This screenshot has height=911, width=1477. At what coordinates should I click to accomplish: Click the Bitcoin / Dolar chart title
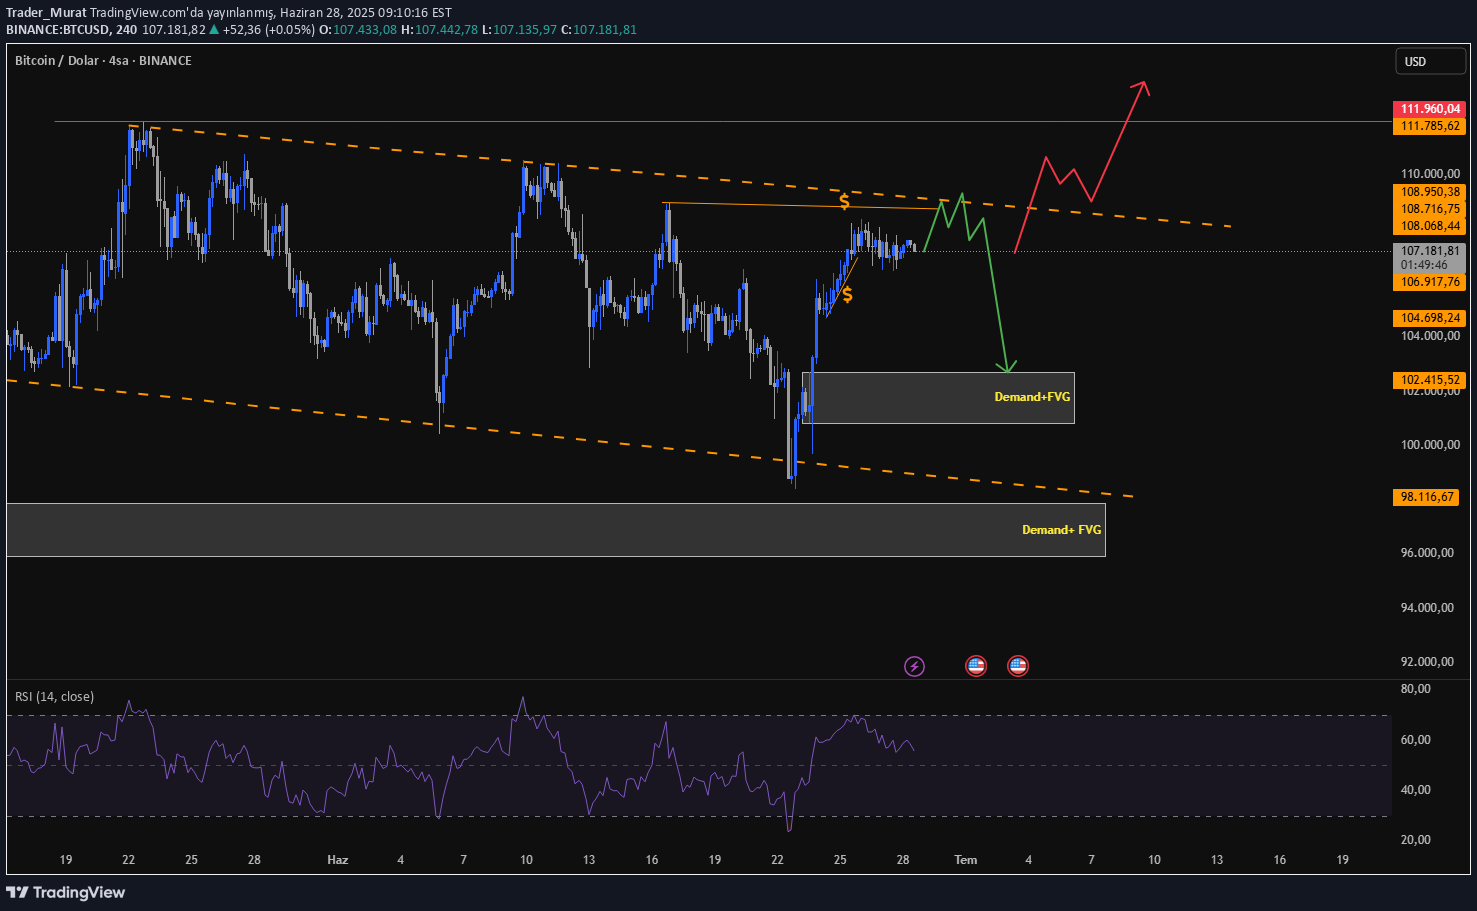pos(103,61)
